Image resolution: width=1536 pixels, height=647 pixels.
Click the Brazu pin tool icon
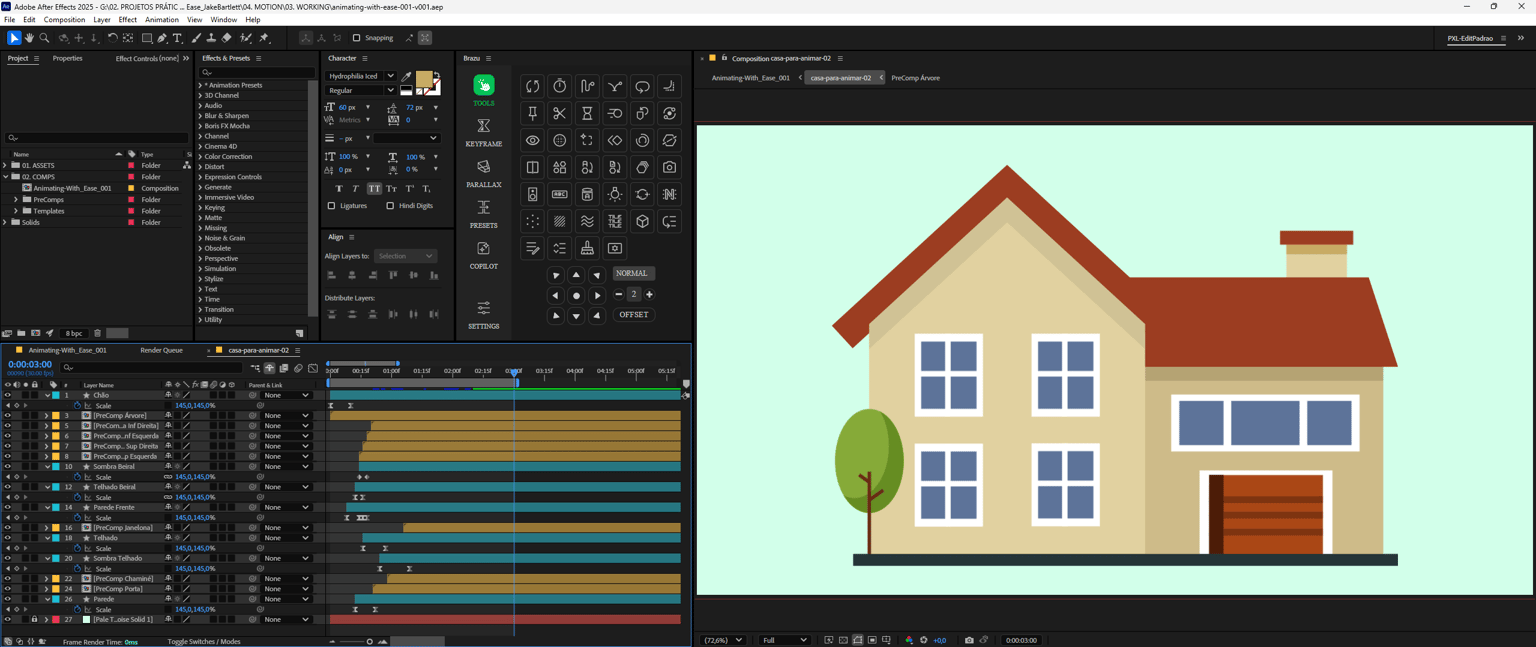click(x=533, y=113)
